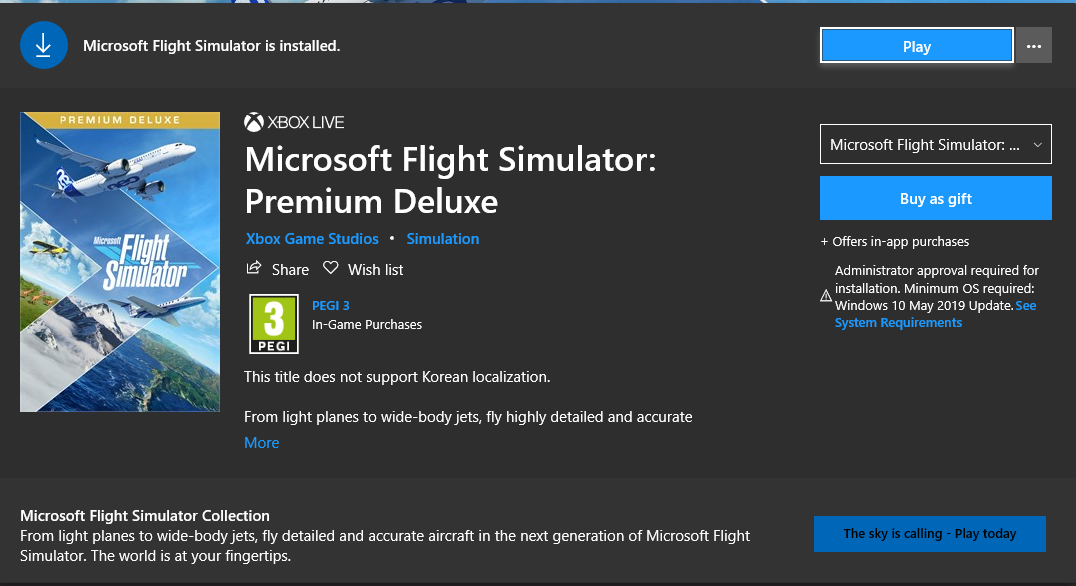The height and width of the screenshot is (586, 1076).
Task: Click the Premium Deluxe cover art thumbnail
Action: [120, 262]
